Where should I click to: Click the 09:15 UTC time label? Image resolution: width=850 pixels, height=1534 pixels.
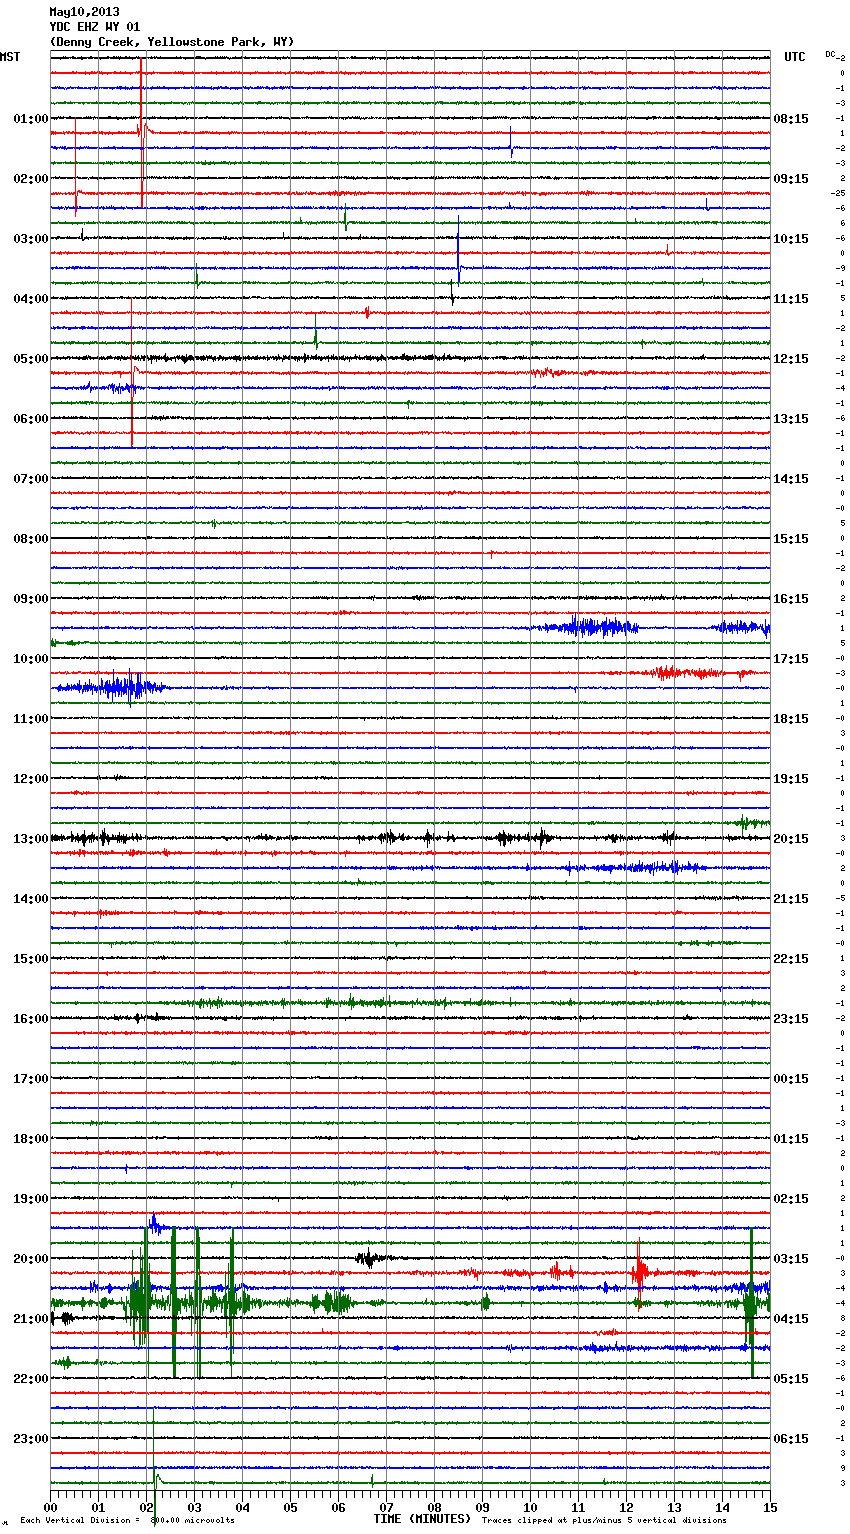pos(791,179)
